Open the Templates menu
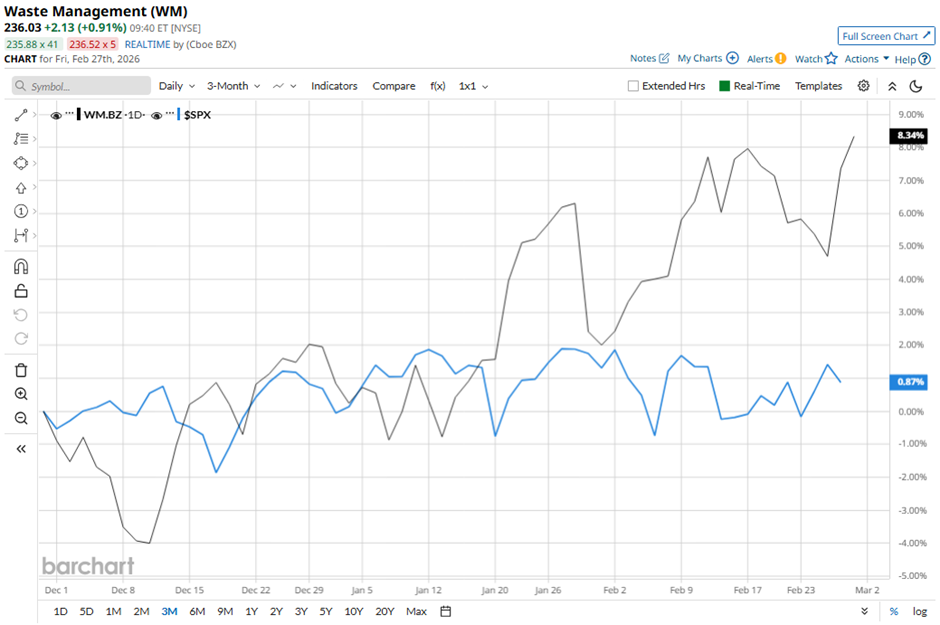This screenshot has width=940, height=625. 818,86
